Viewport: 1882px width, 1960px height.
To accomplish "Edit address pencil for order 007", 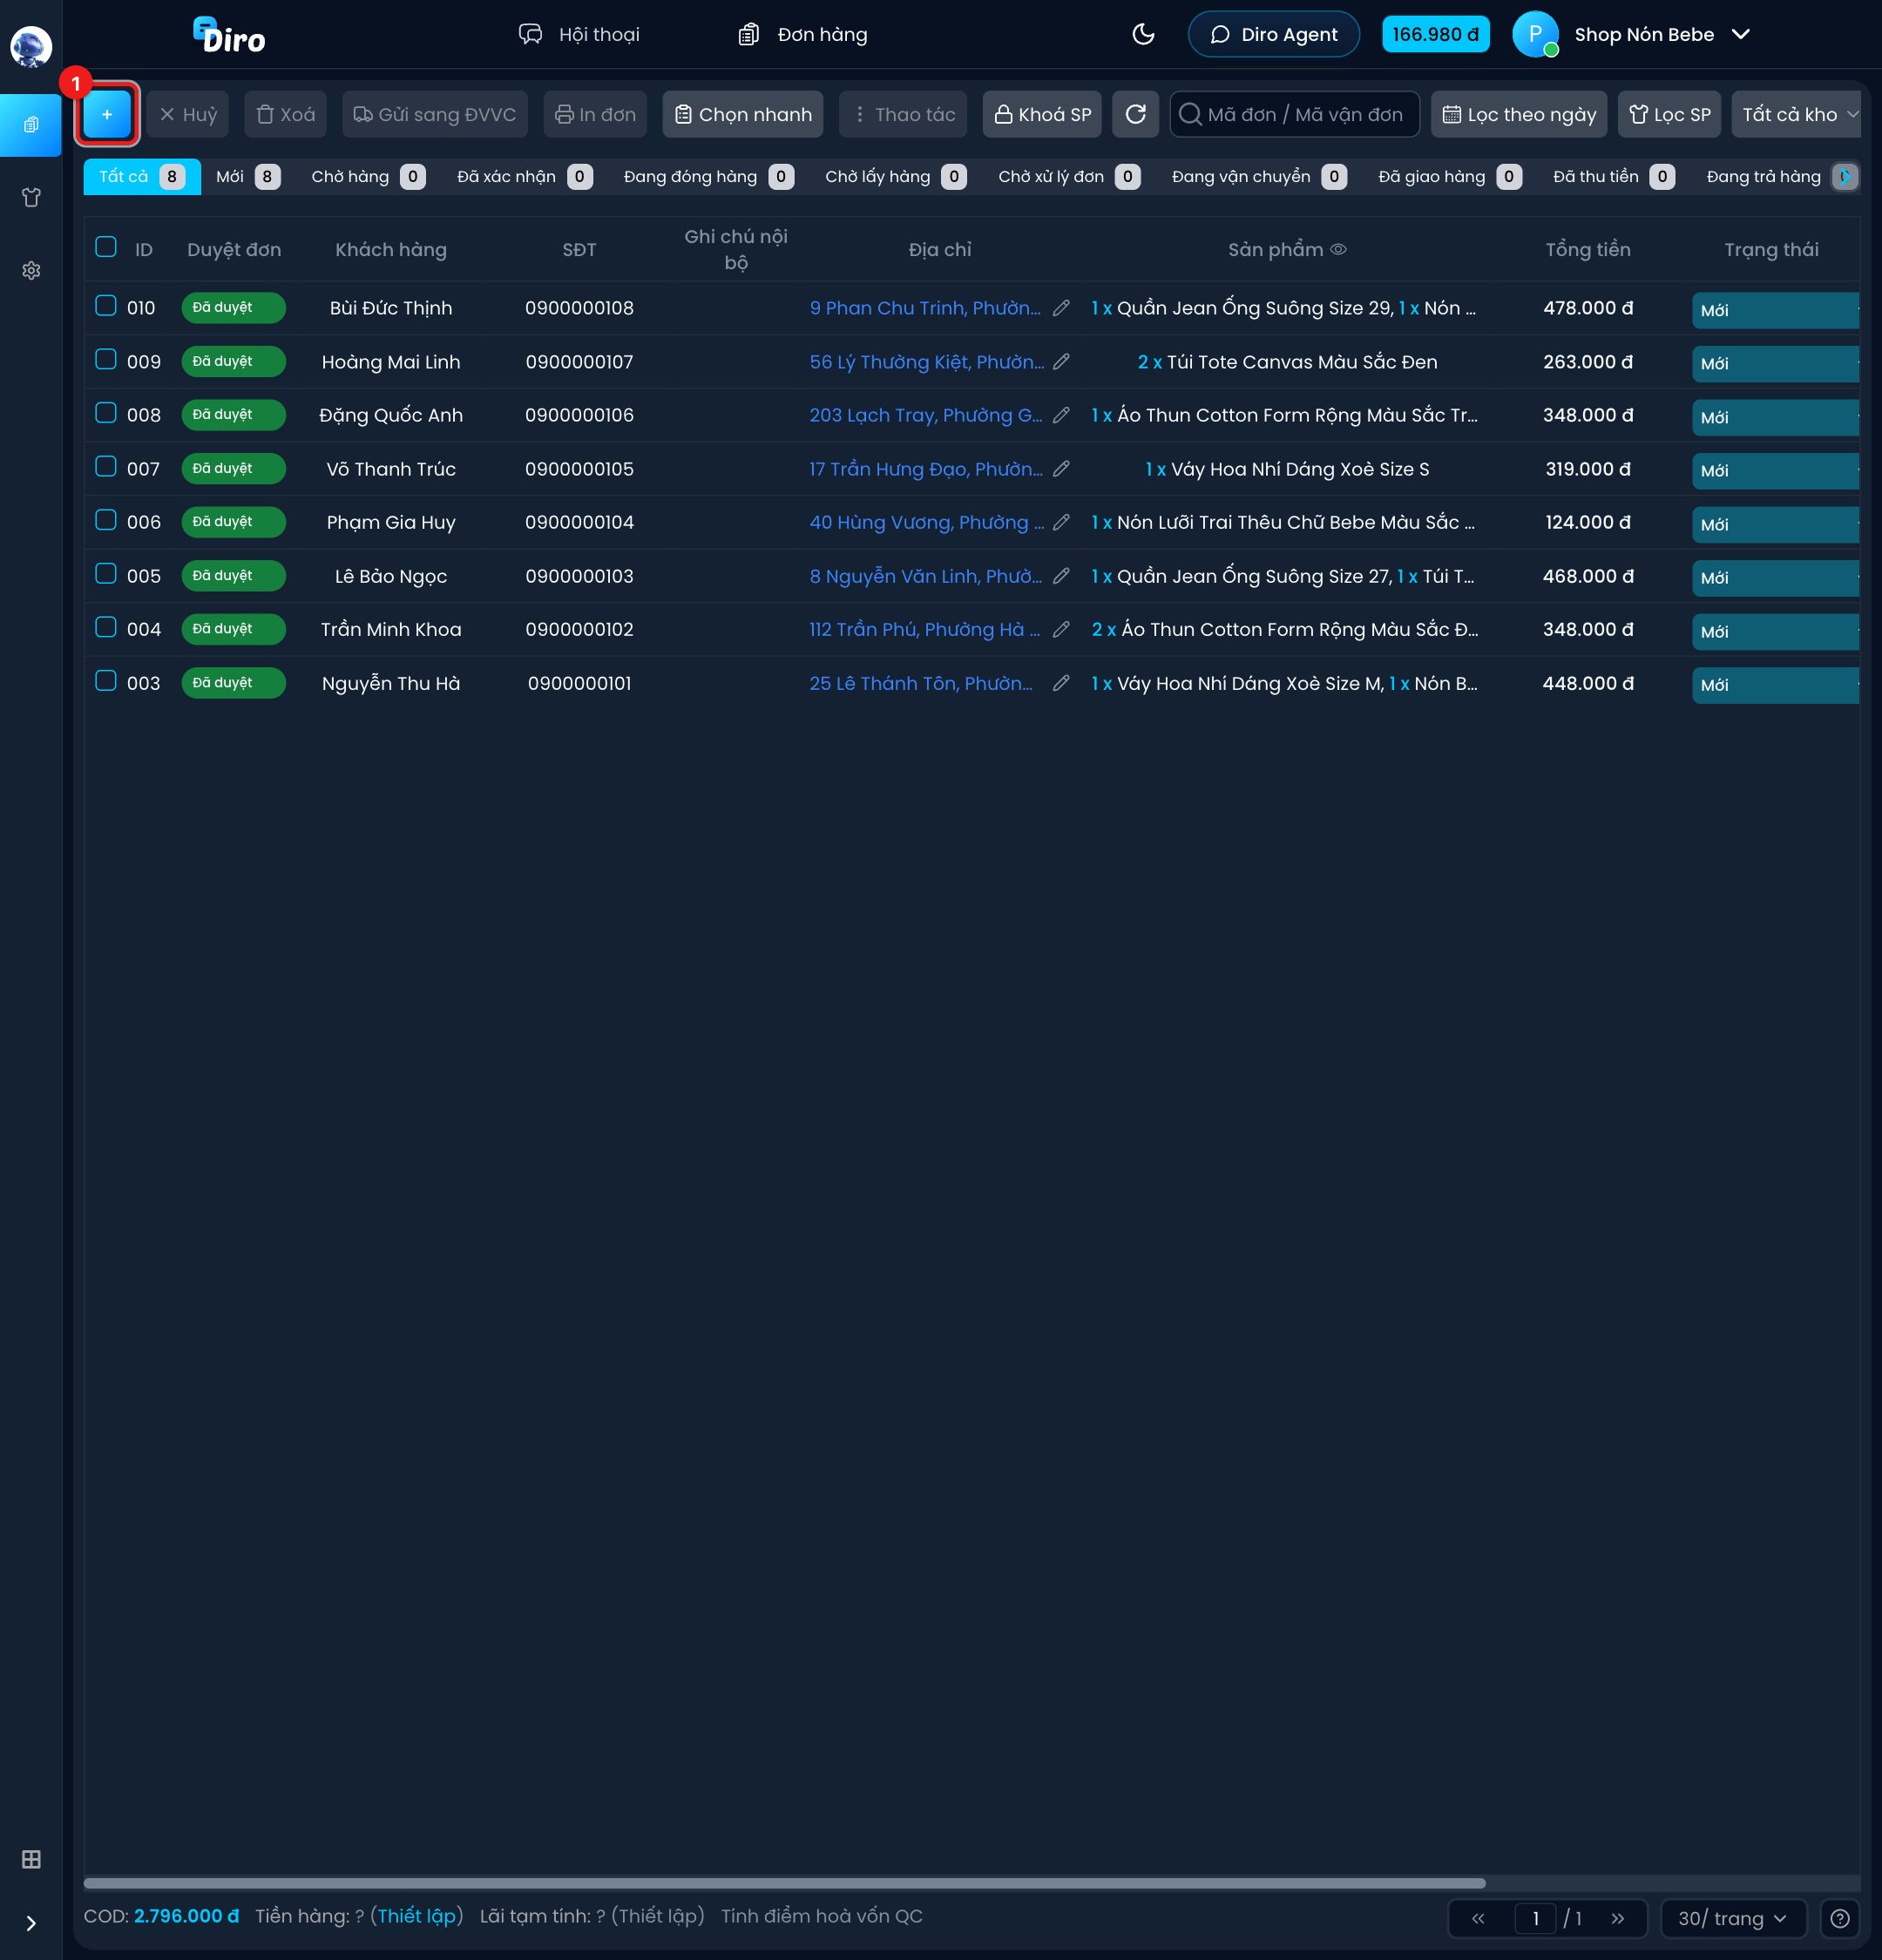I will click(x=1061, y=469).
